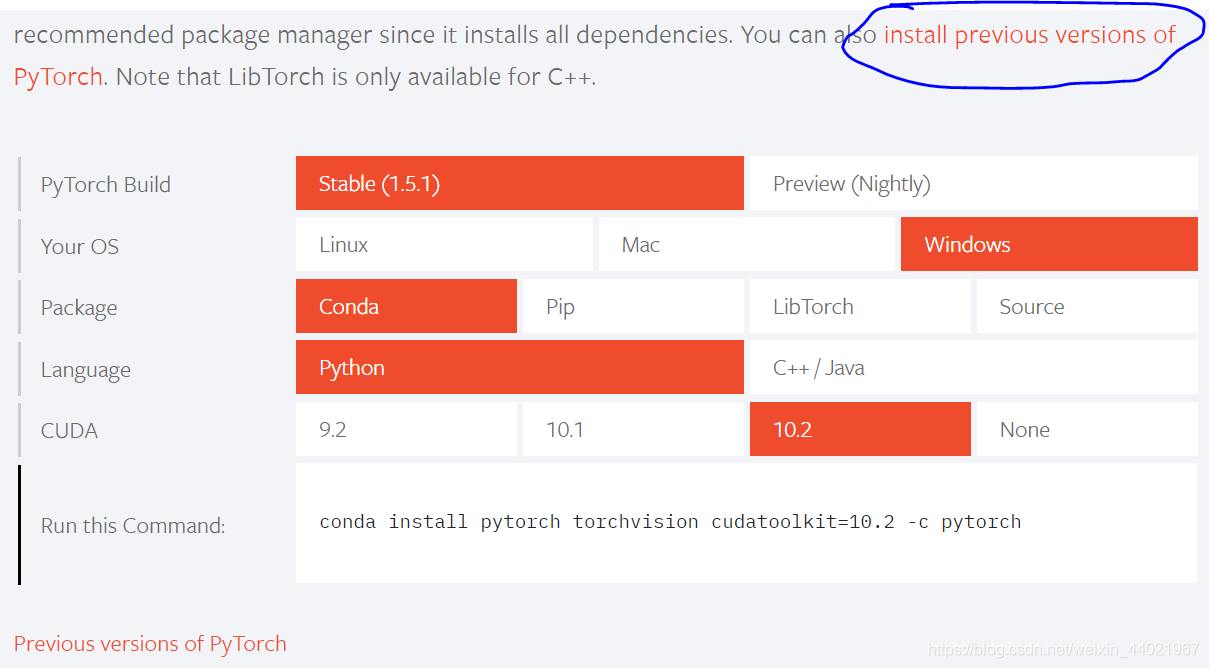The width and height of the screenshot is (1209, 668).
Task: Select CUDA 10.1 option
Action: [x=632, y=429]
